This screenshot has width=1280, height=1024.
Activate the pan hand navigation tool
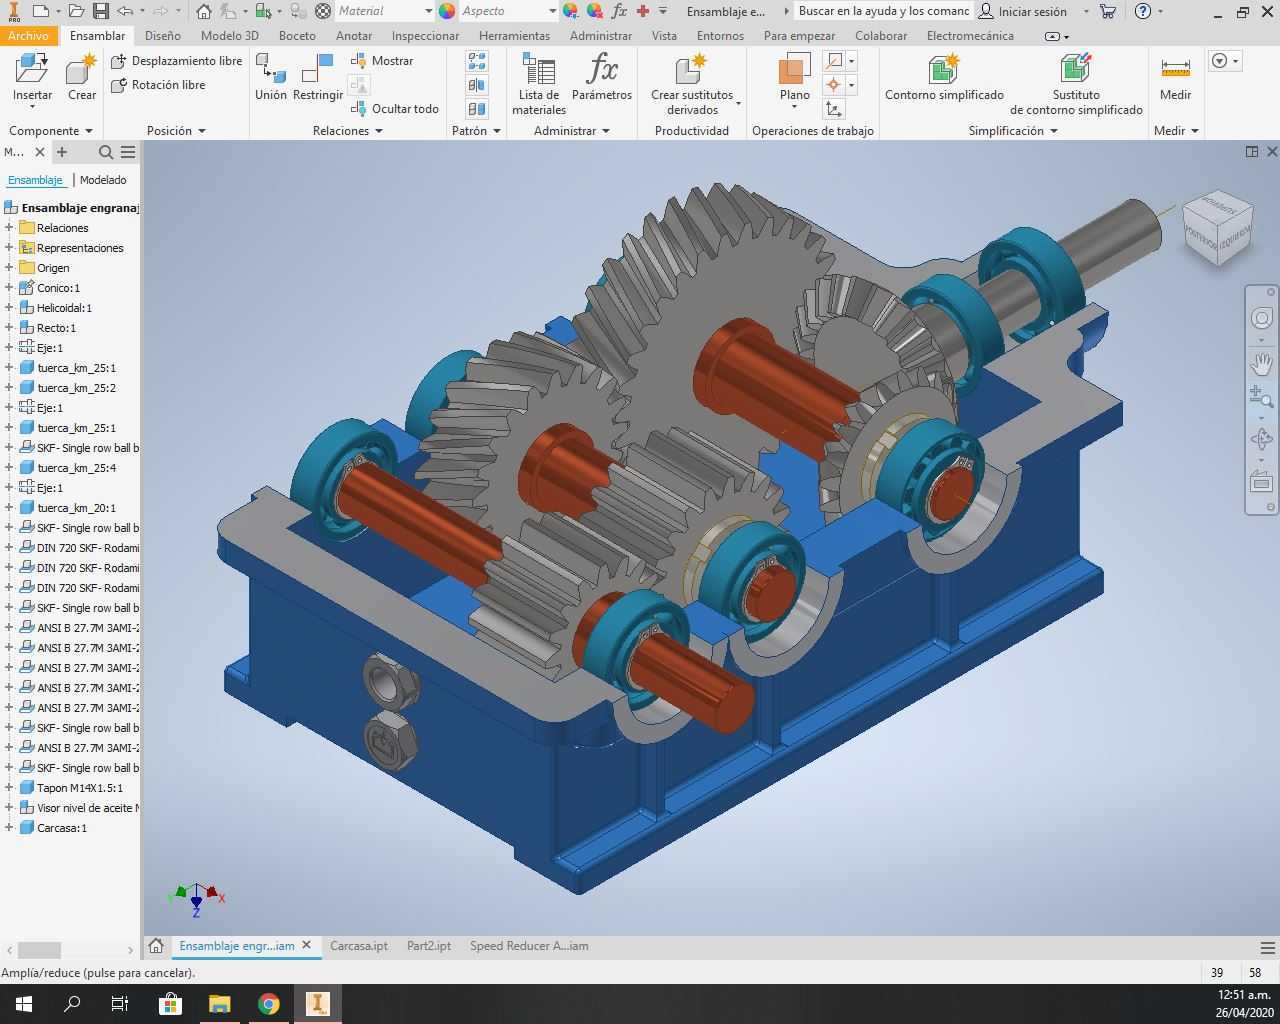coord(1262,363)
